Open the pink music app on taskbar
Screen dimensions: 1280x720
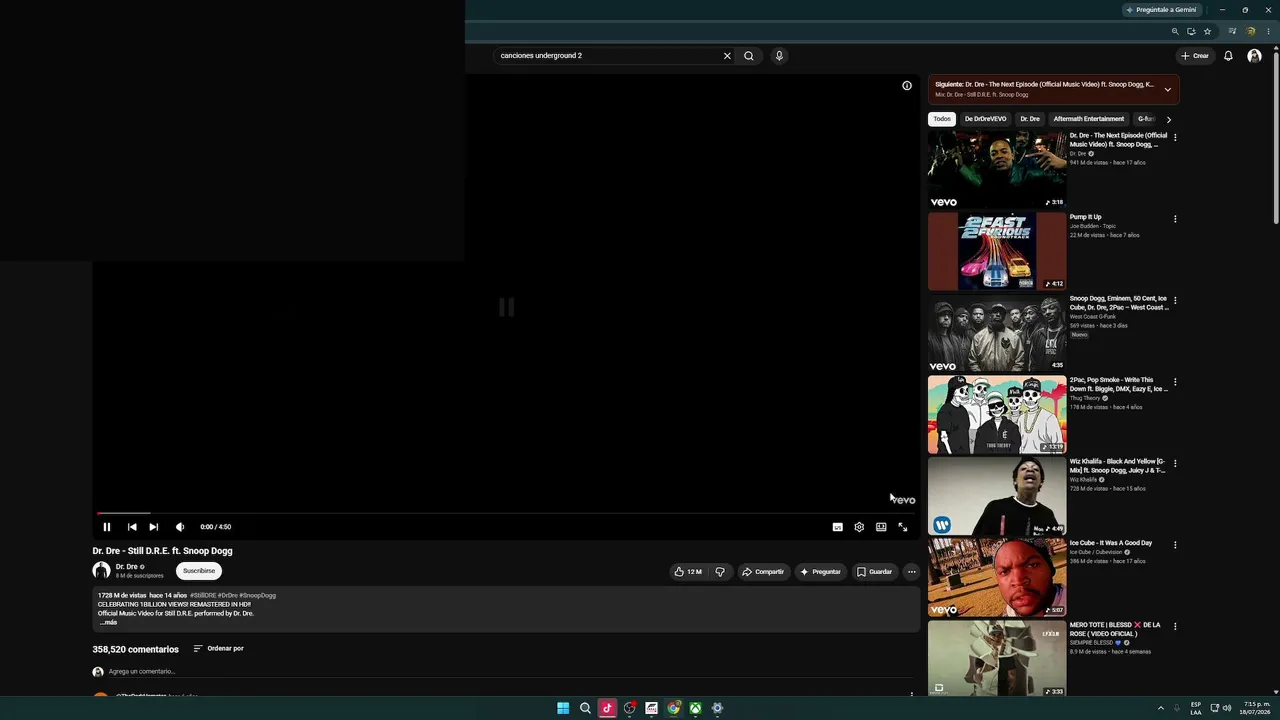pos(607,708)
